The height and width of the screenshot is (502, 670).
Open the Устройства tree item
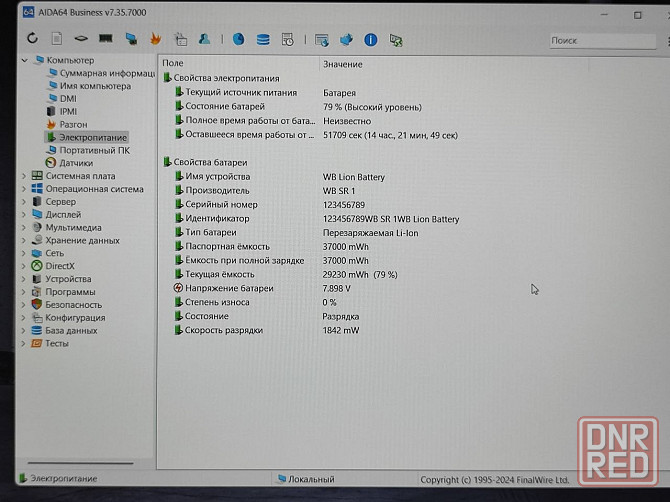68,279
